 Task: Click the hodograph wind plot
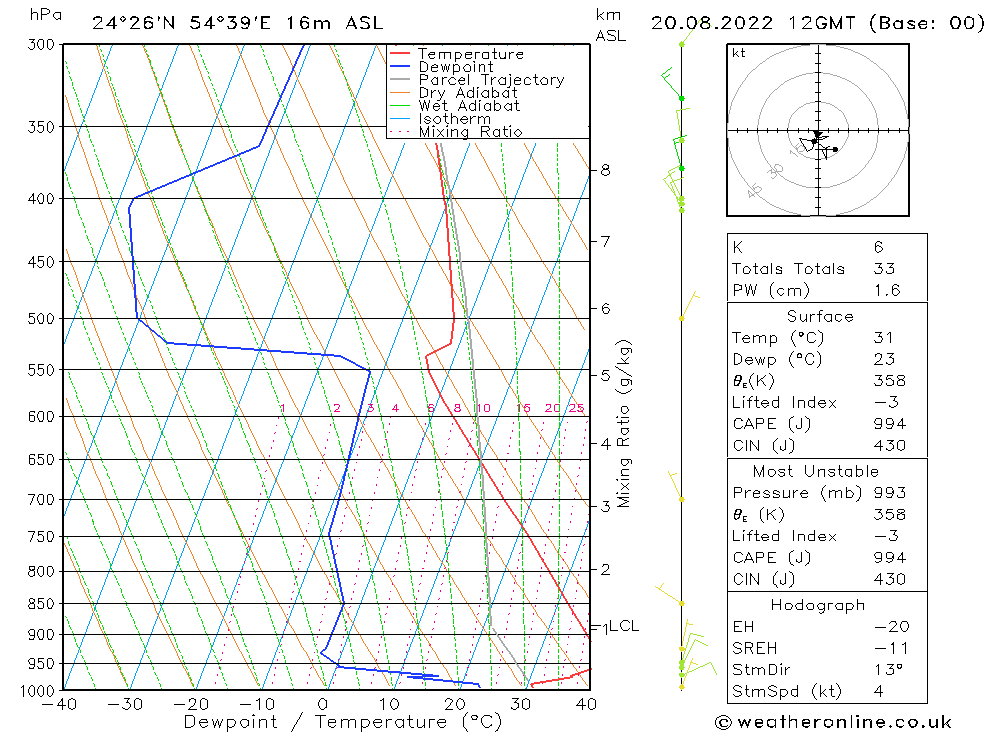[818, 130]
